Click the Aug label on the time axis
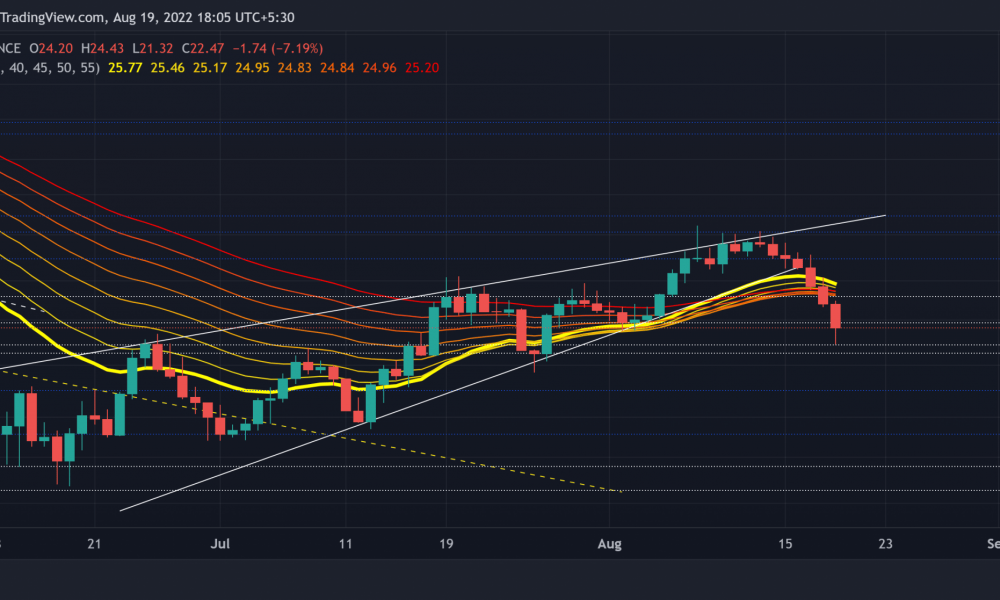 point(610,544)
